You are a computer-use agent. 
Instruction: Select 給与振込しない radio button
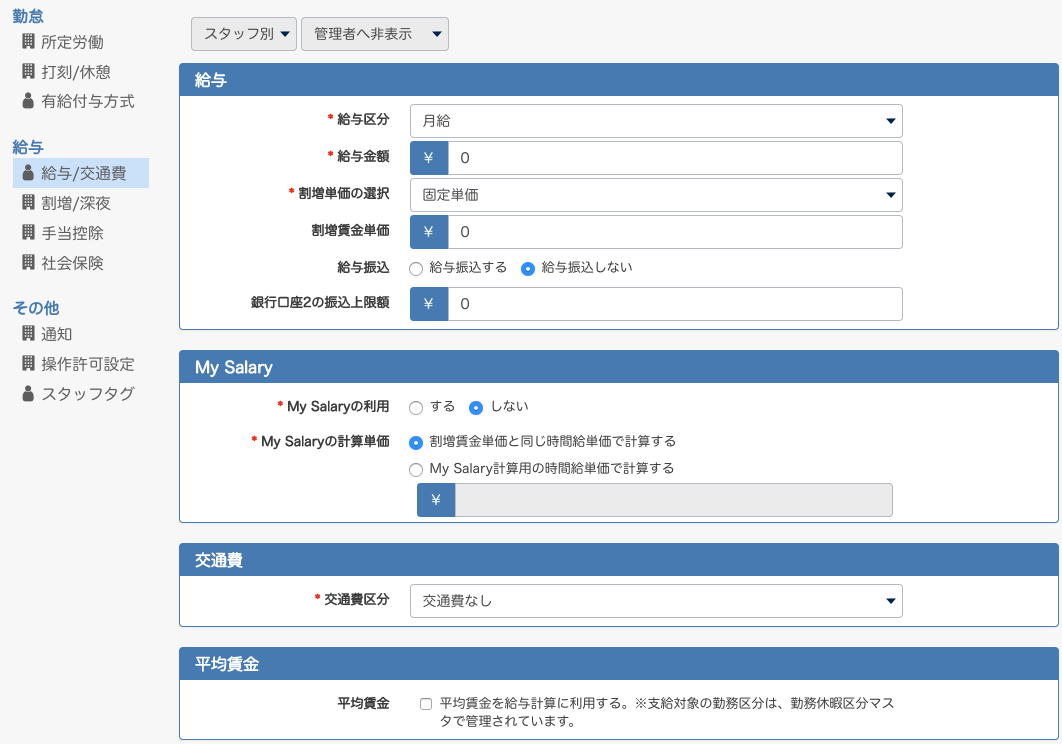[528, 268]
